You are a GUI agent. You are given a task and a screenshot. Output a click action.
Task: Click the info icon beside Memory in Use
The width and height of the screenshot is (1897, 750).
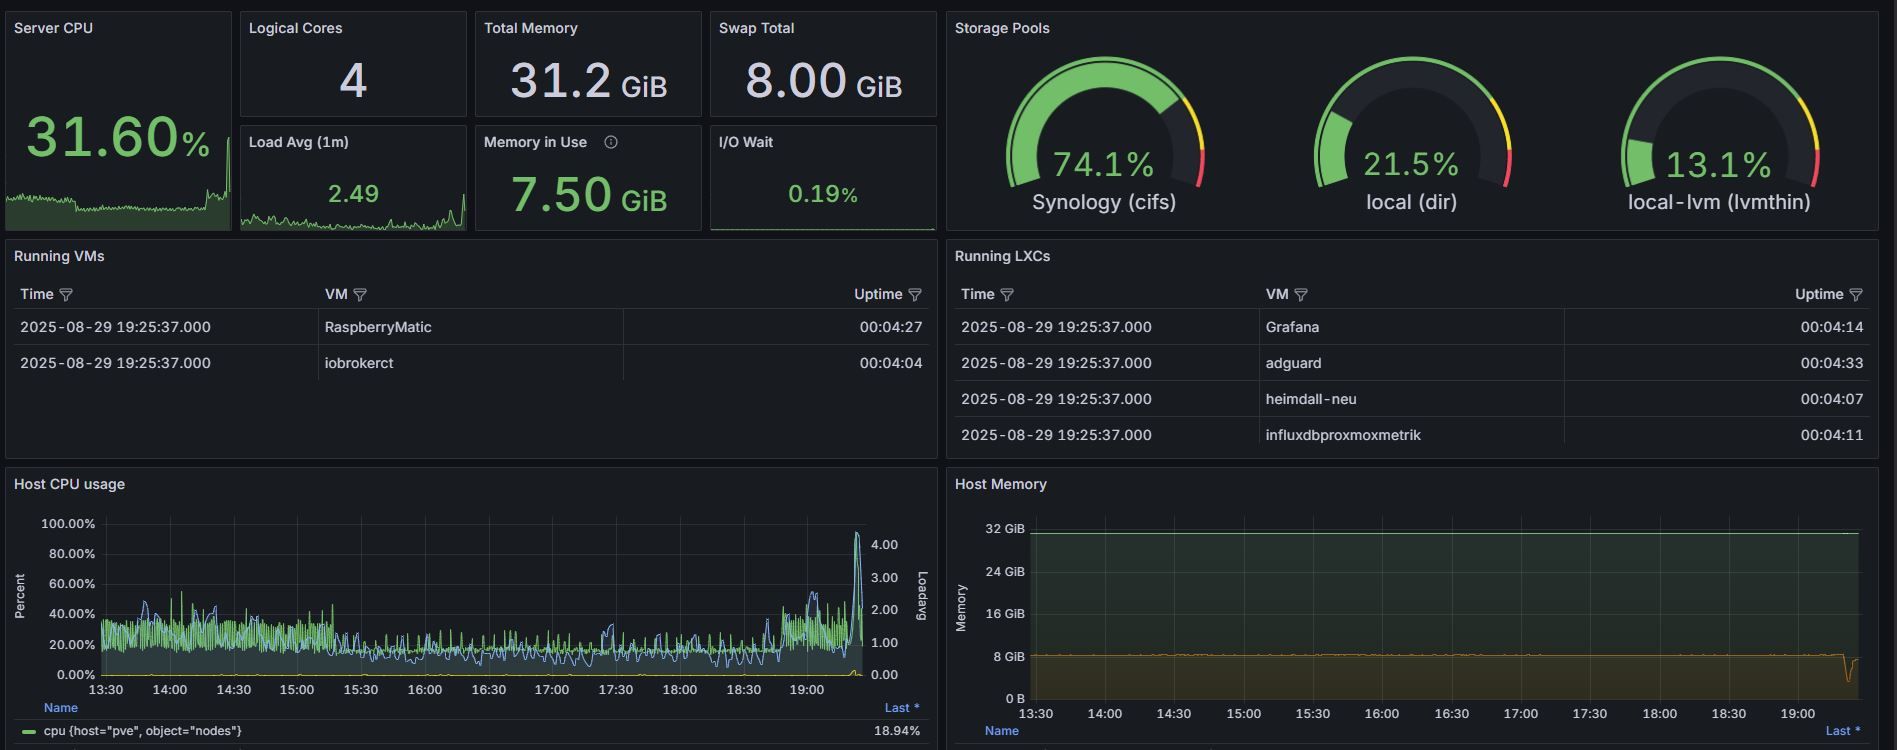pos(611,142)
